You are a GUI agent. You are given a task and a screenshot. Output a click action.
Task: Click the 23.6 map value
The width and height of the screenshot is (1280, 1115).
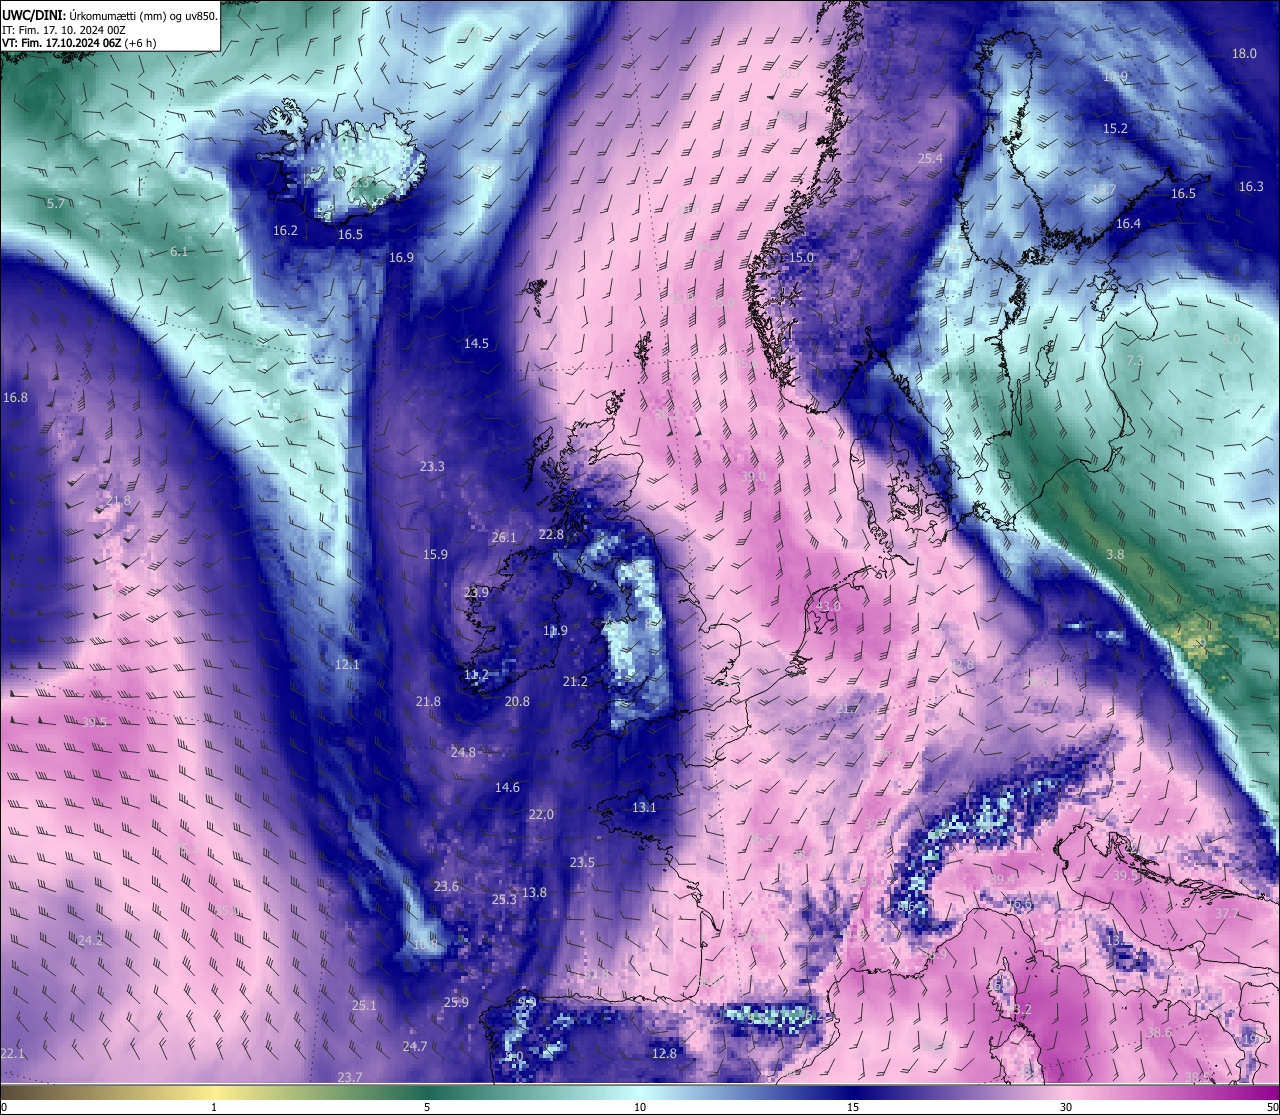click(446, 887)
